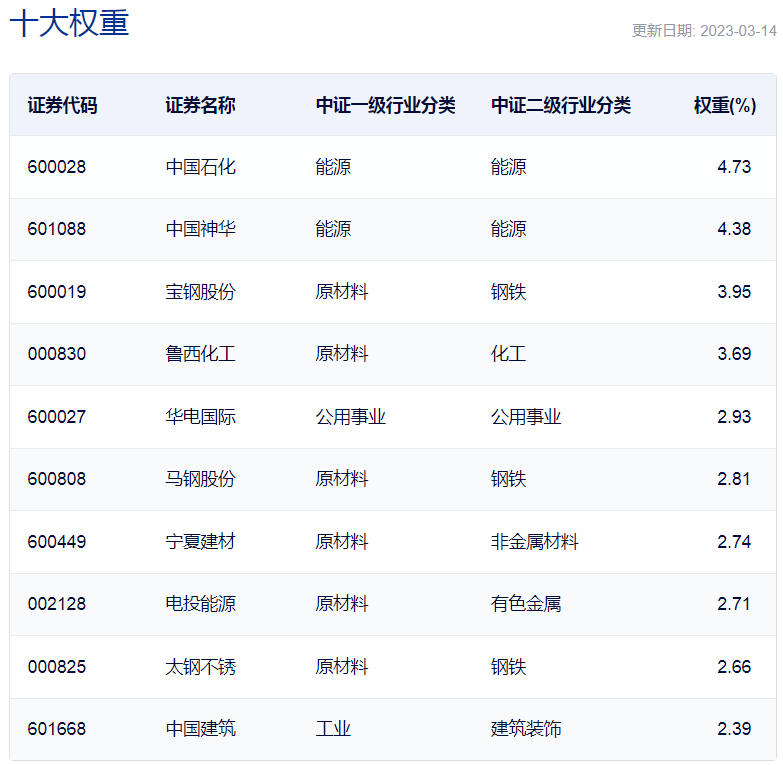The image size is (783, 765).
Task: Click weight value 4.73
Action: (x=734, y=167)
